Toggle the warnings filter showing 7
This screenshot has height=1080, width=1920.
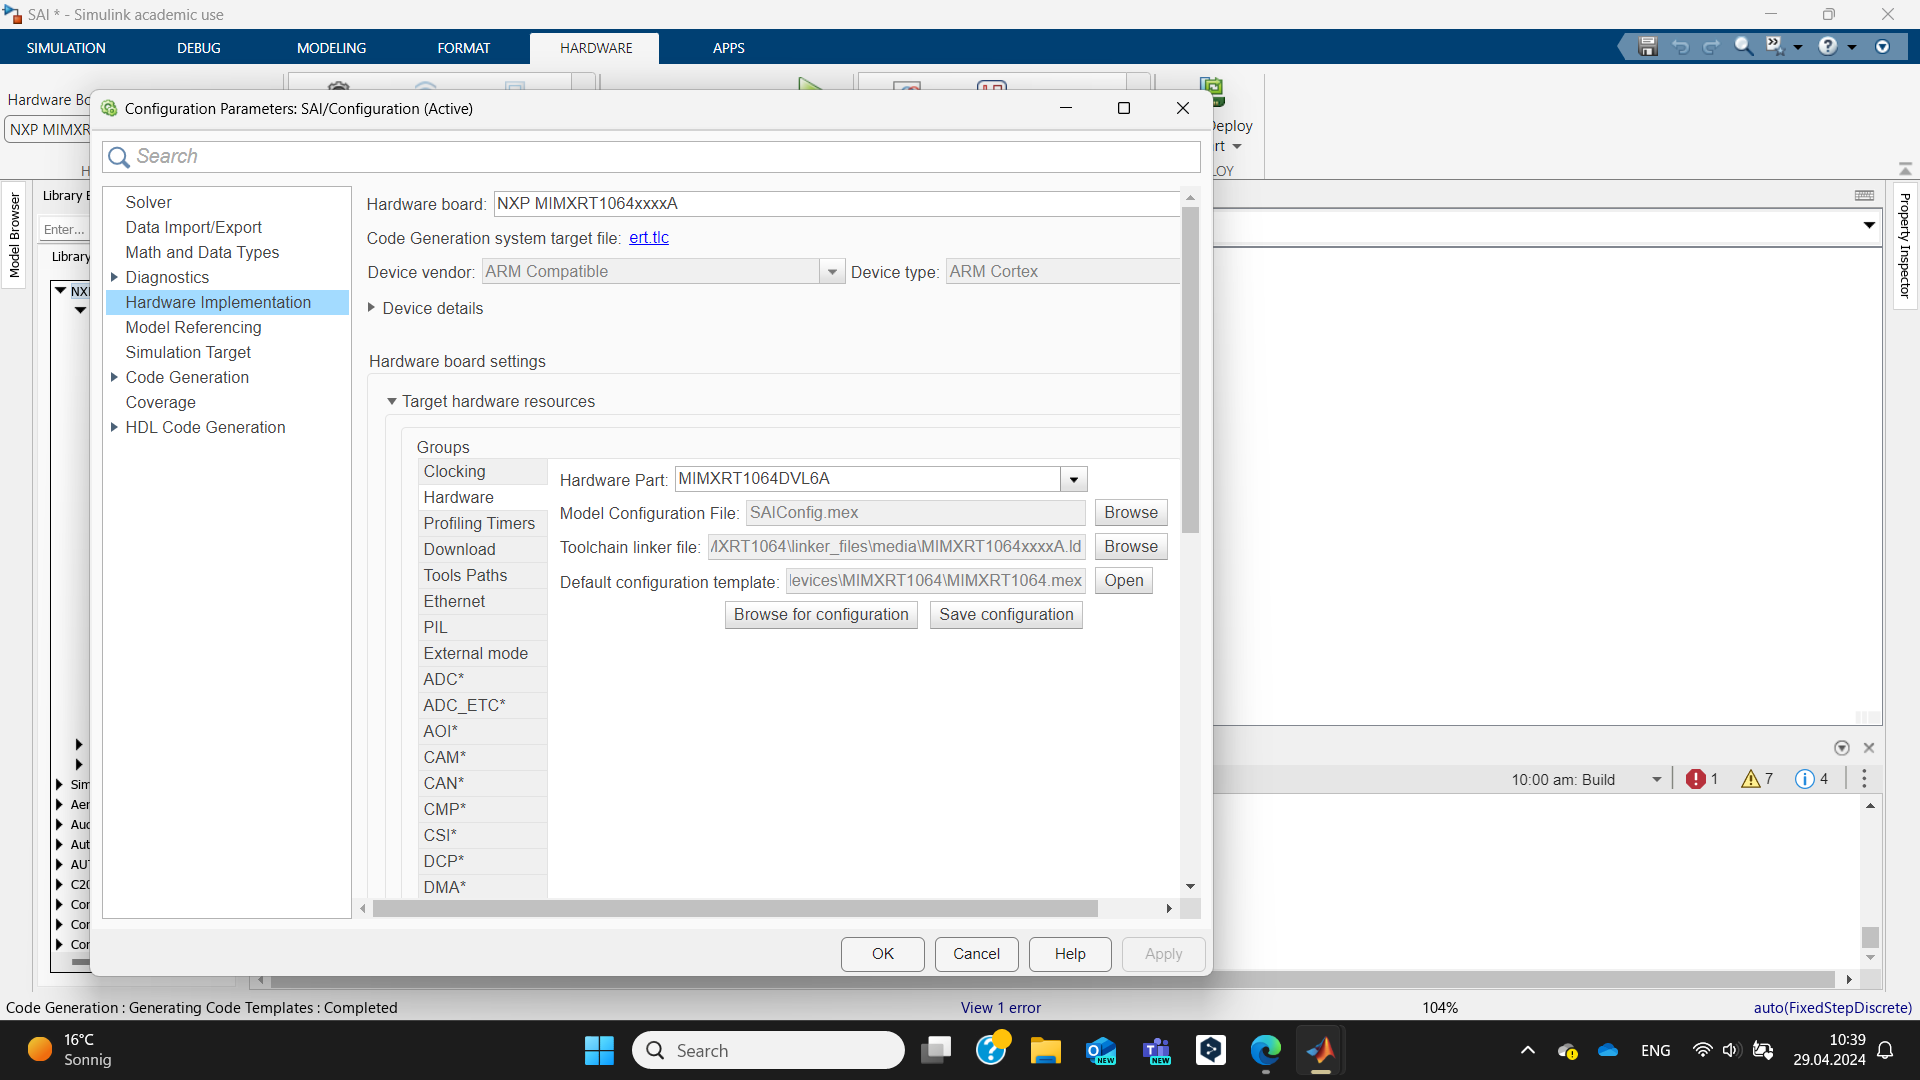pyautogui.click(x=1756, y=779)
